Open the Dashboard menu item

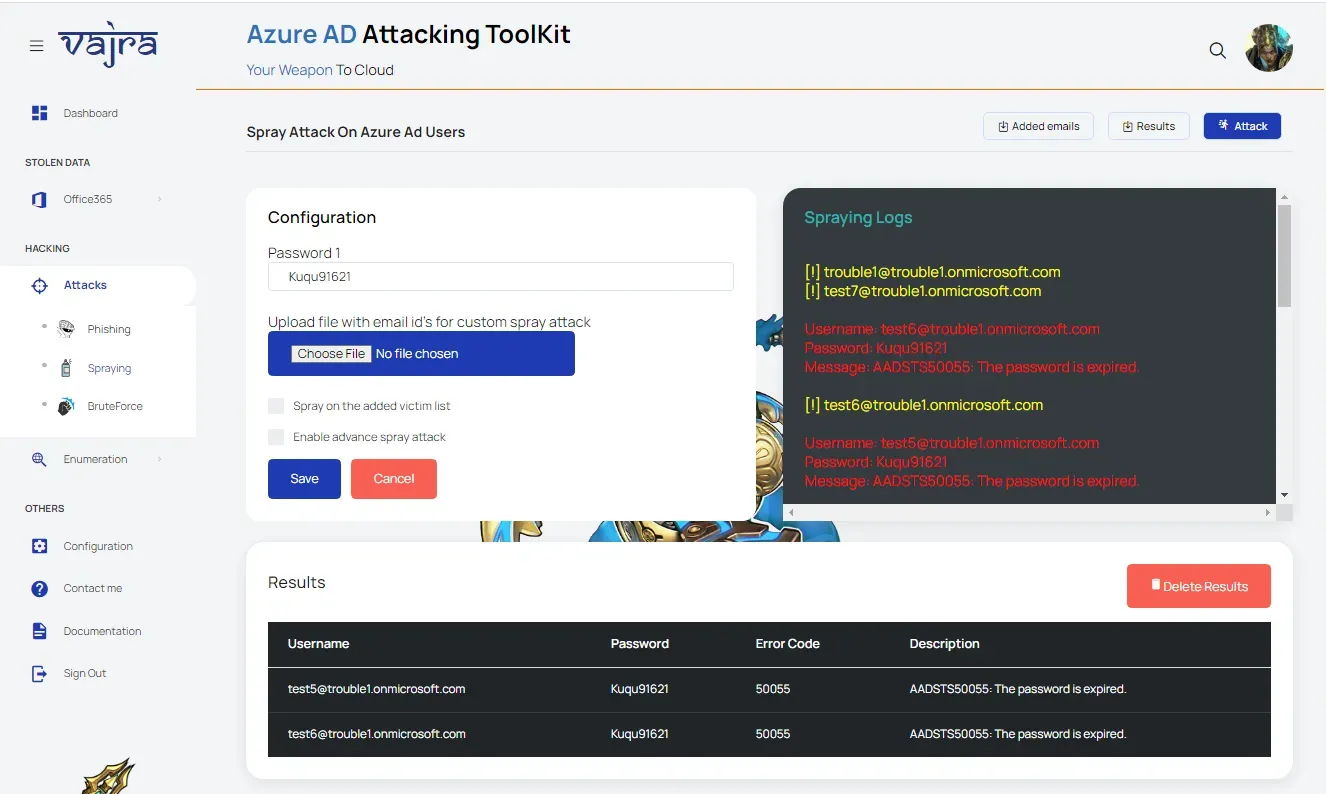pos(90,113)
